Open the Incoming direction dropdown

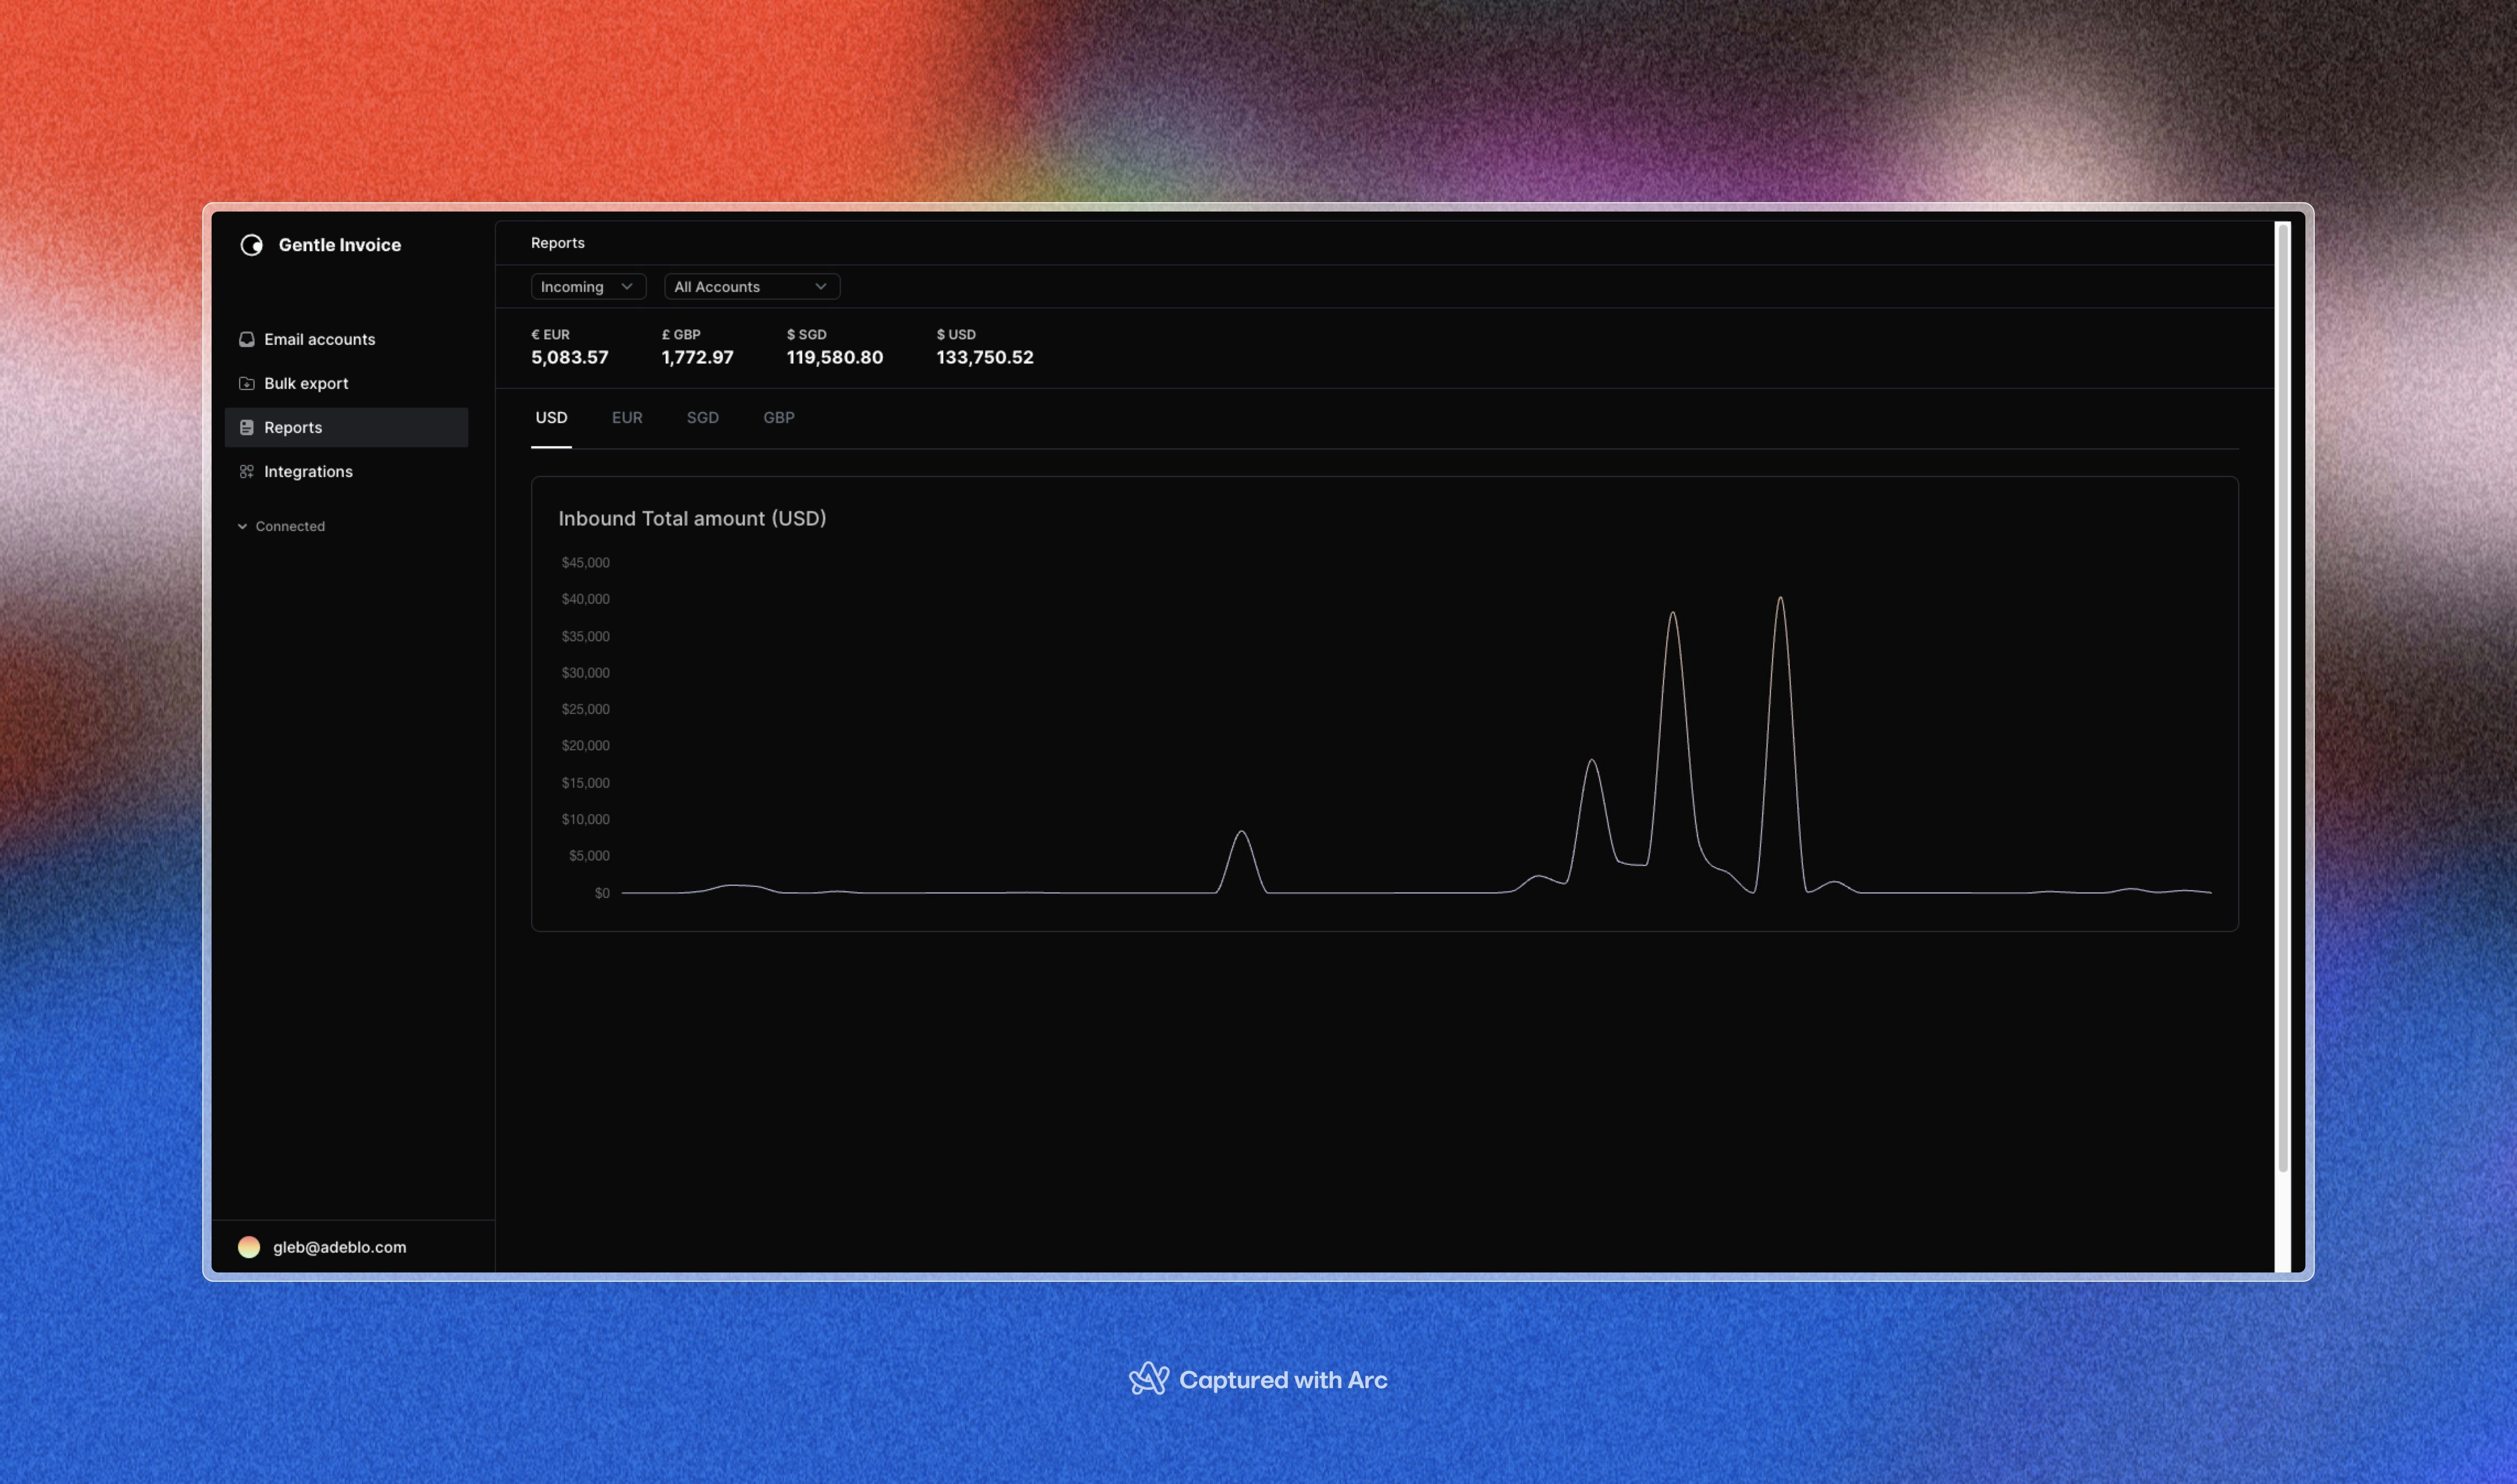(587, 287)
